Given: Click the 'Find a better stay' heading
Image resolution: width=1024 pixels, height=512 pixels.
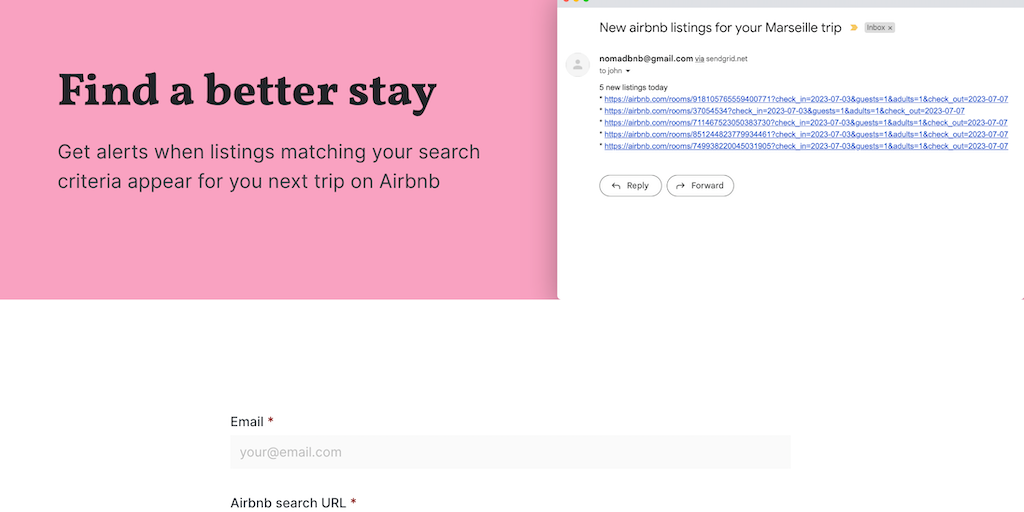Looking at the screenshot, I should coord(247,91).
